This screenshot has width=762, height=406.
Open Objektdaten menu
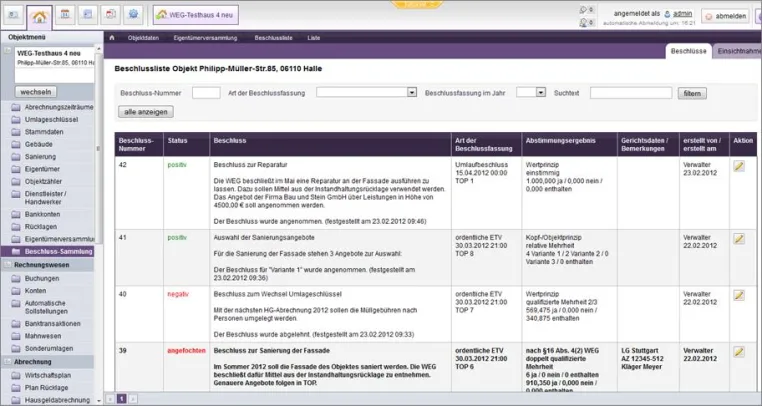[143, 38]
